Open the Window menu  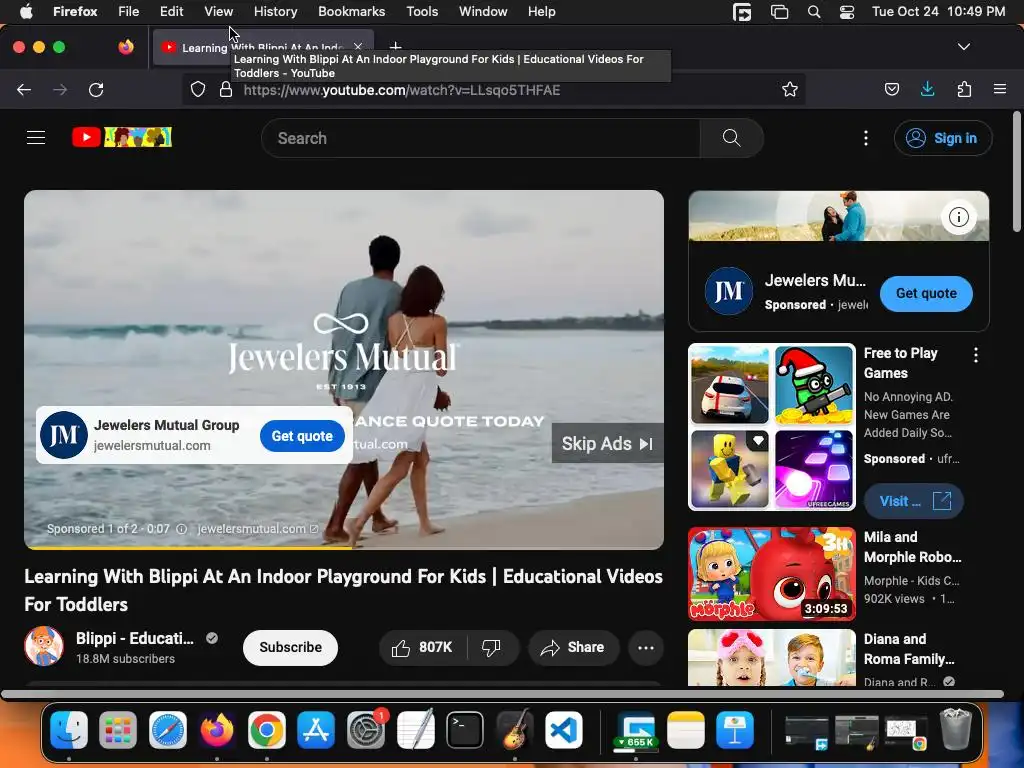click(x=483, y=11)
